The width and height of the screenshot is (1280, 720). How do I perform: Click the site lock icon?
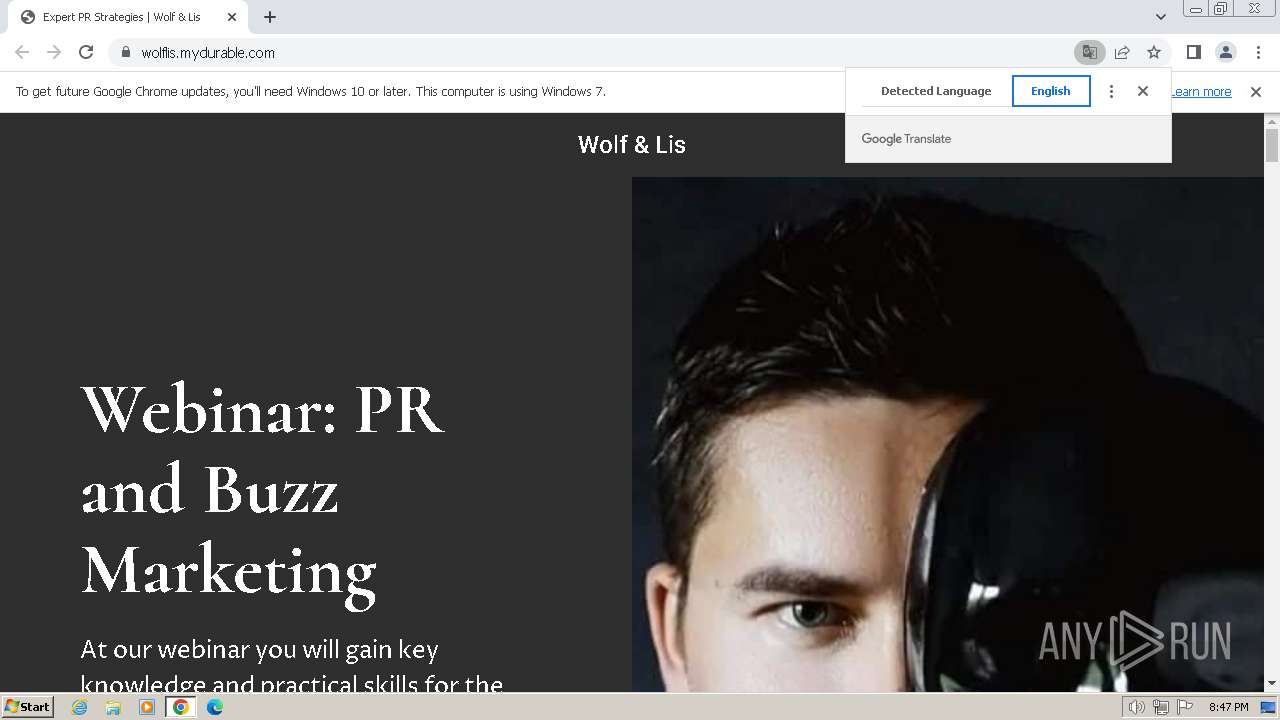point(125,52)
